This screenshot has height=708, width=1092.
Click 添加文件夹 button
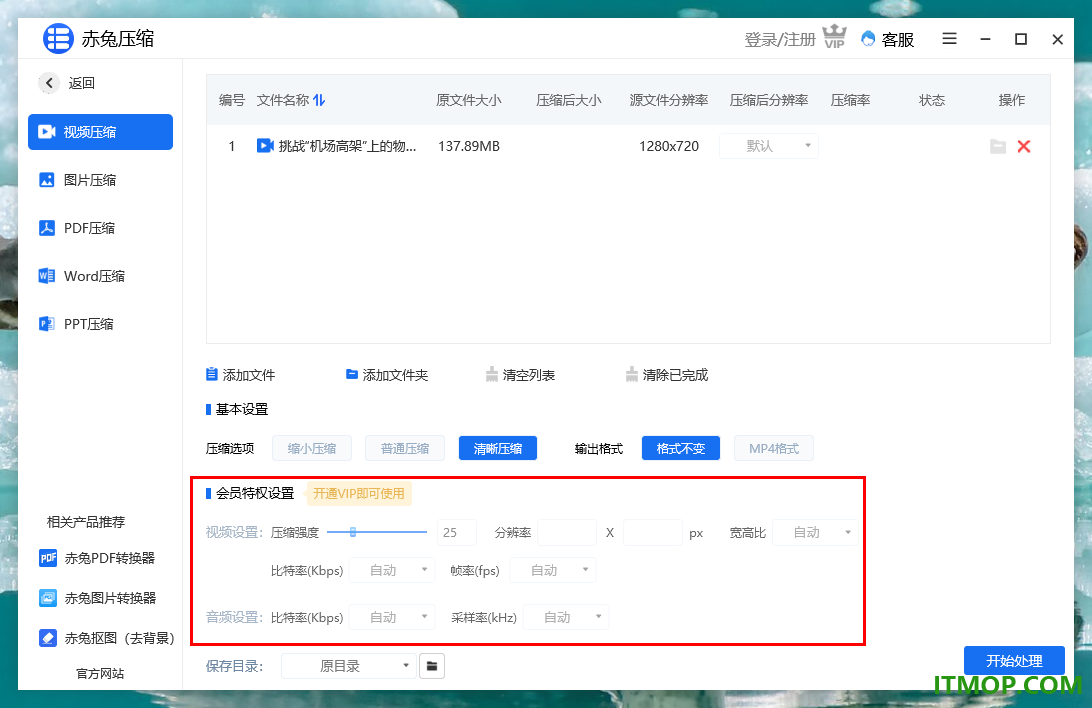point(387,375)
